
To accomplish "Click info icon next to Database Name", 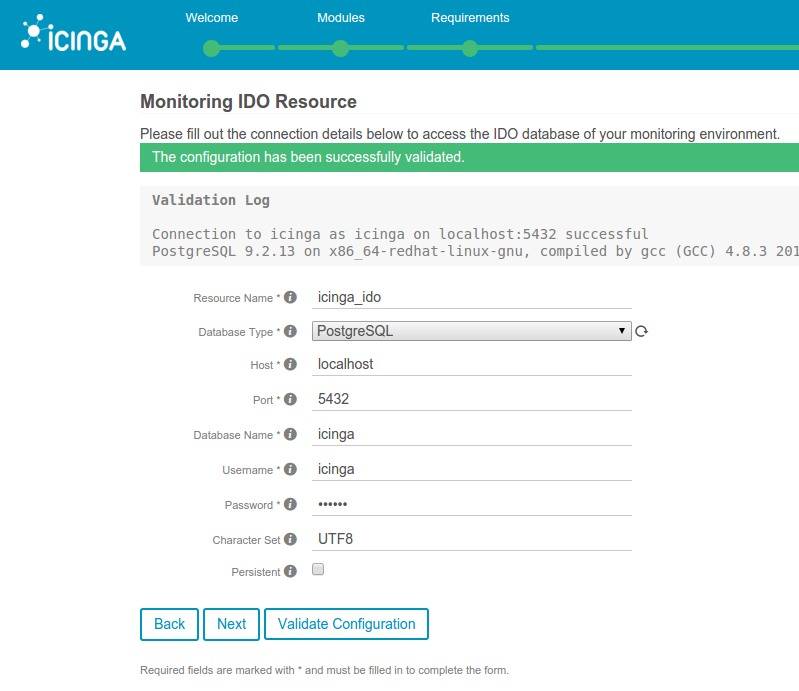I will point(290,434).
